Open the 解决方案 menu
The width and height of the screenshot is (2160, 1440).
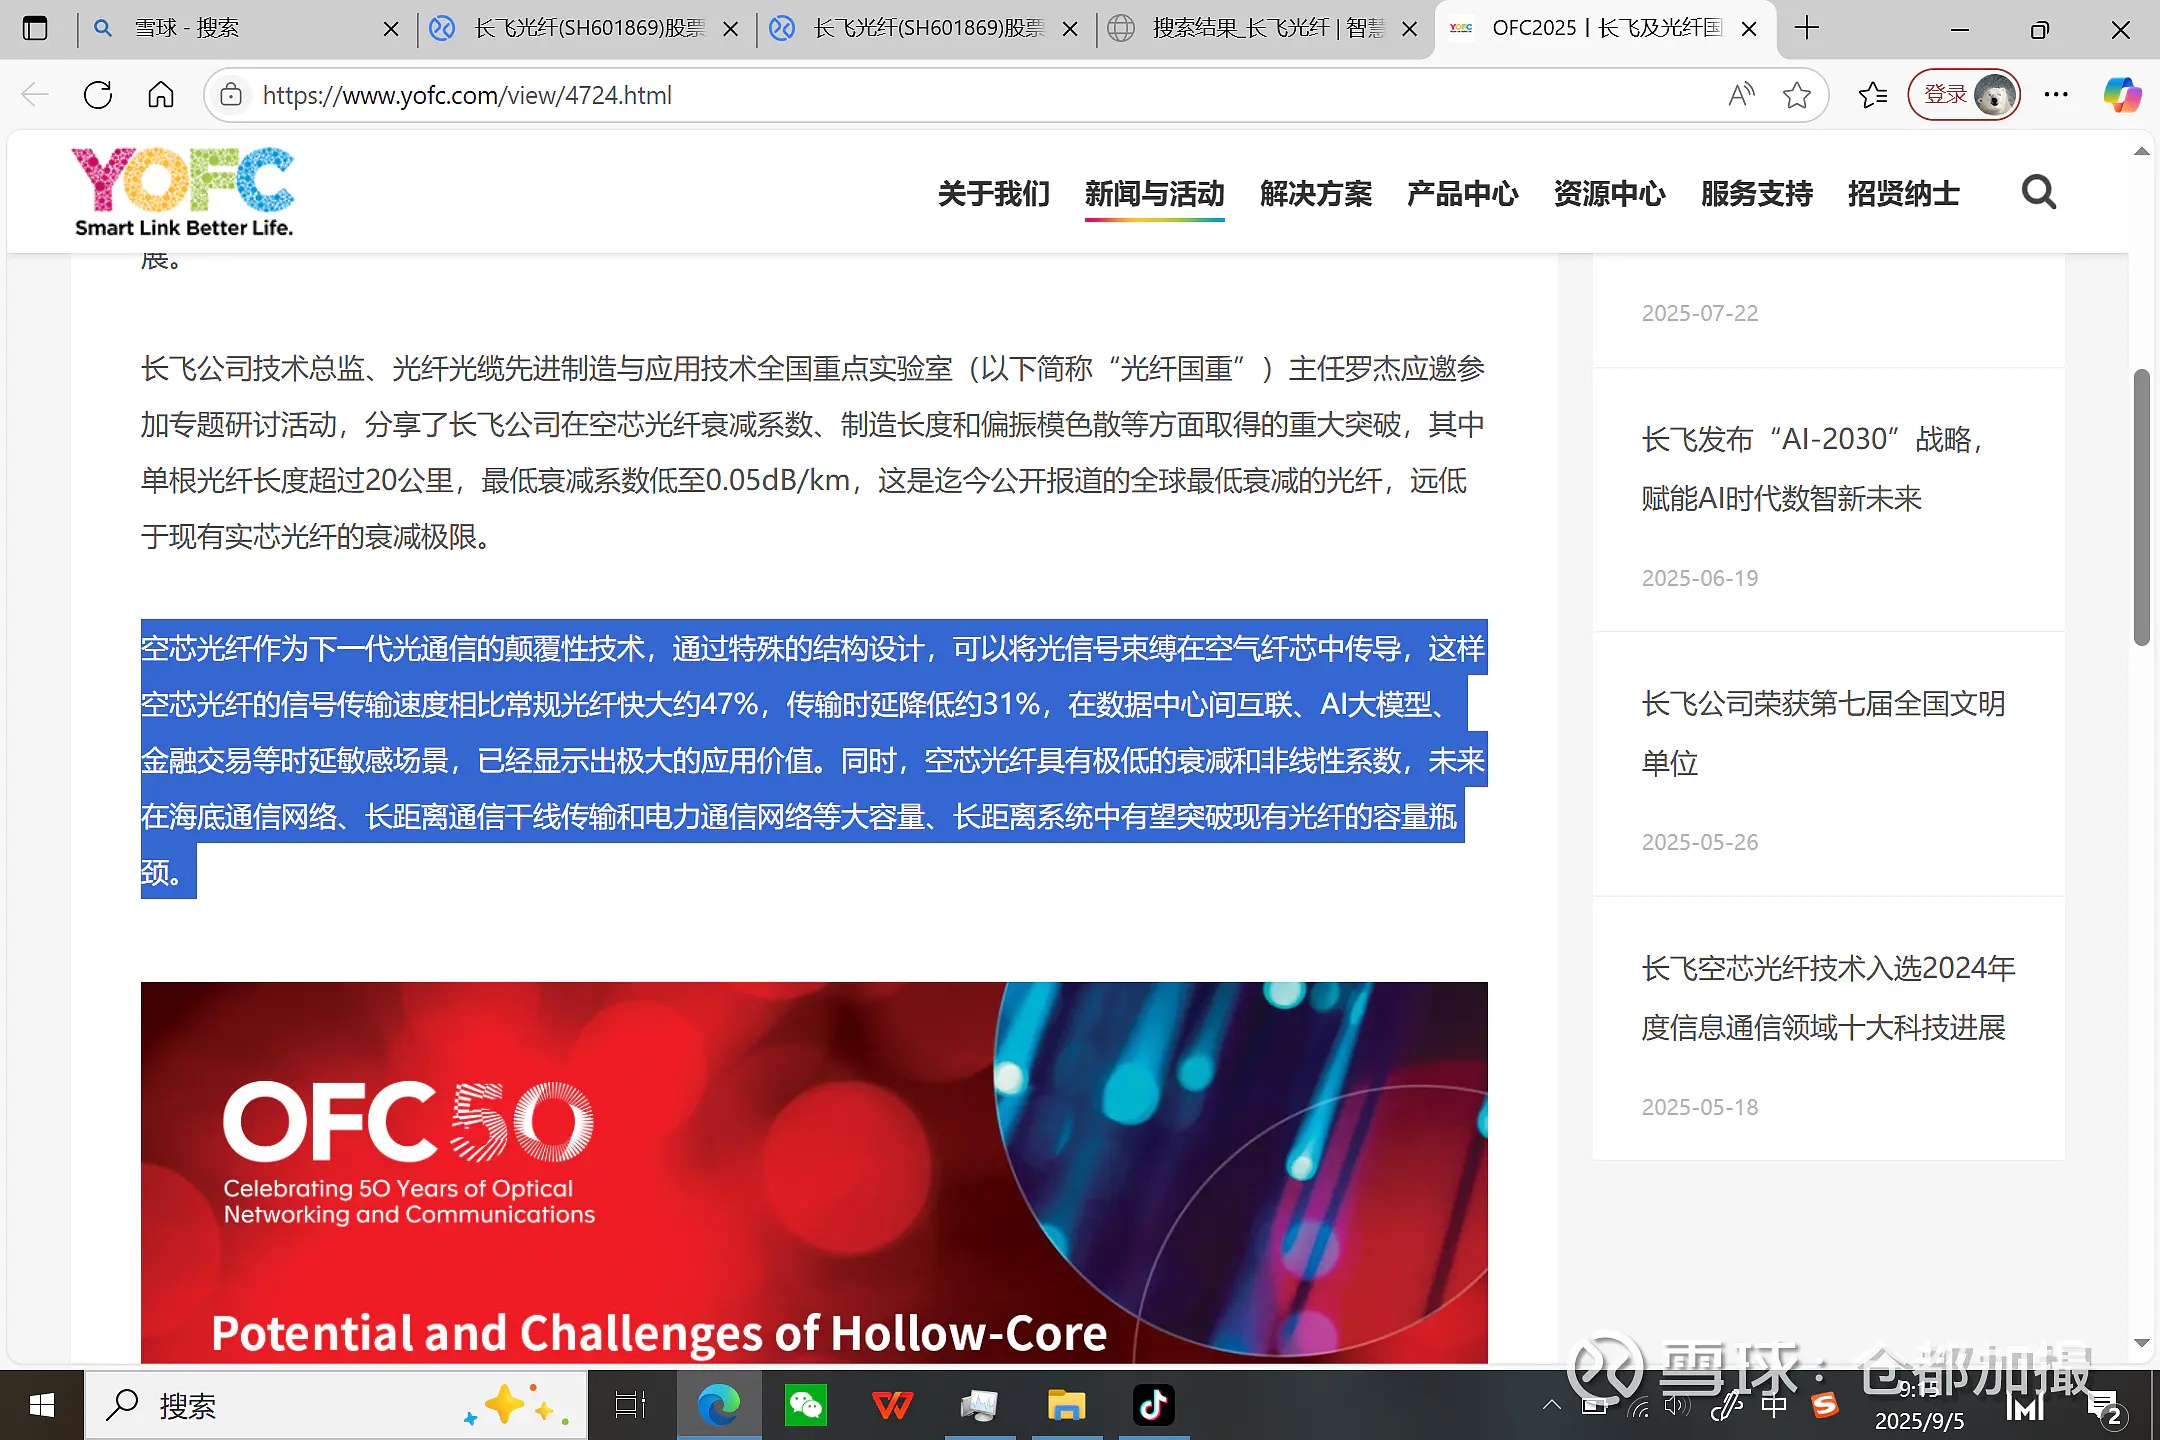[1316, 193]
